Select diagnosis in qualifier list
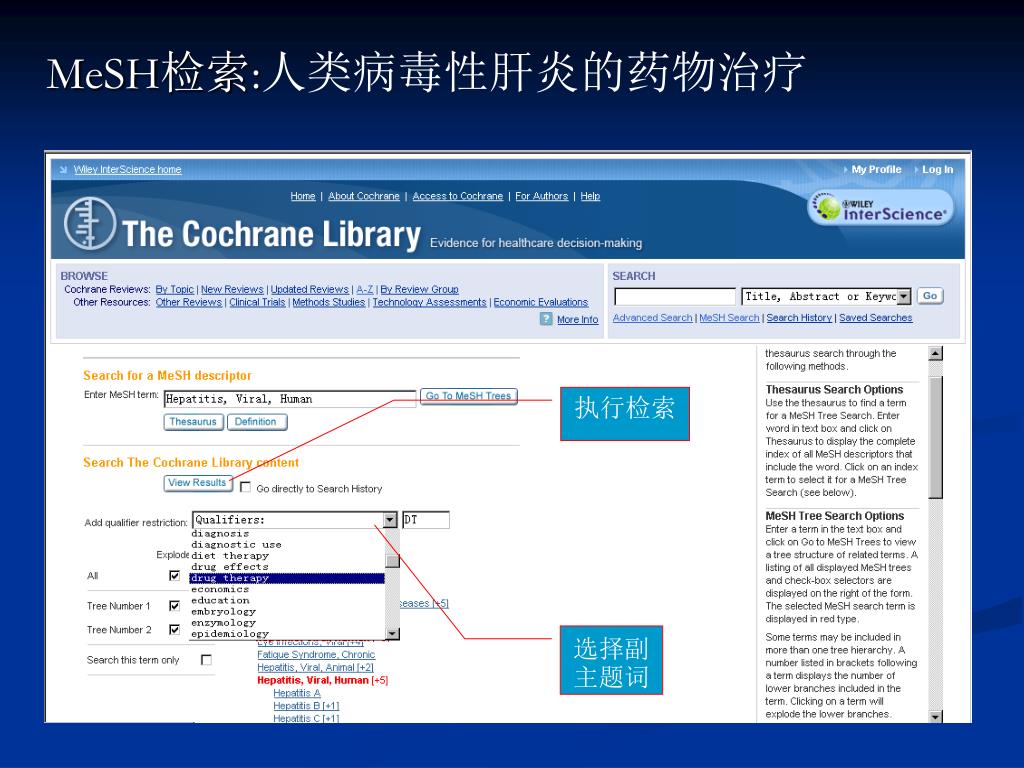The width and height of the screenshot is (1024, 768). [287, 534]
